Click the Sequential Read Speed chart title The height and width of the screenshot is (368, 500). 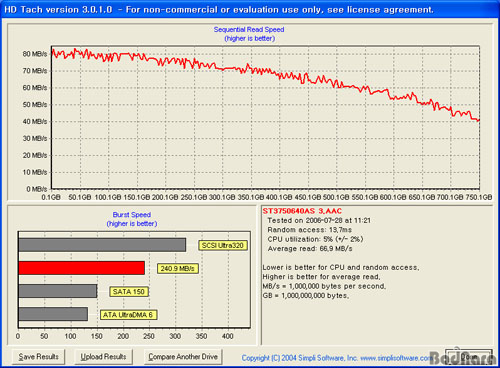pyautogui.click(x=249, y=29)
